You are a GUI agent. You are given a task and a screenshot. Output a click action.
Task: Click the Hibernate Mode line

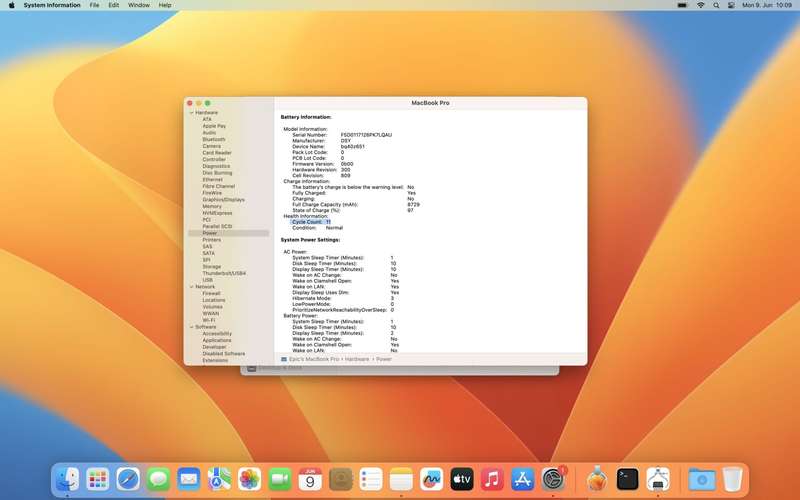(x=343, y=298)
